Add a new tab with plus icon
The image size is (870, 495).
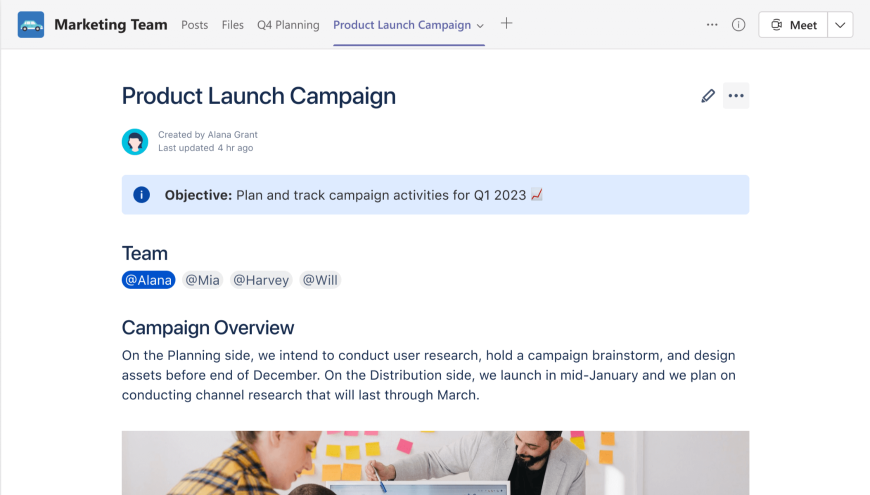[x=506, y=24]
